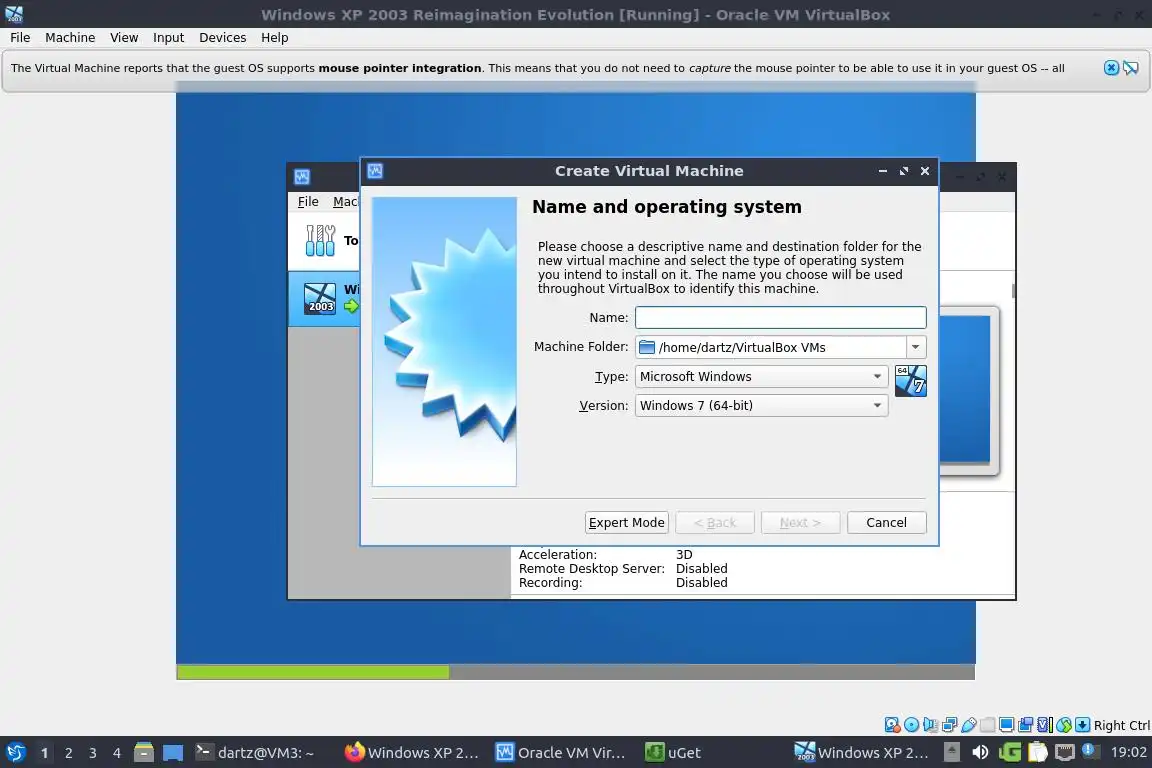Click removable media eject tray icon
The height and width of the screenshot is (768, 1152).
coord(951,752)
